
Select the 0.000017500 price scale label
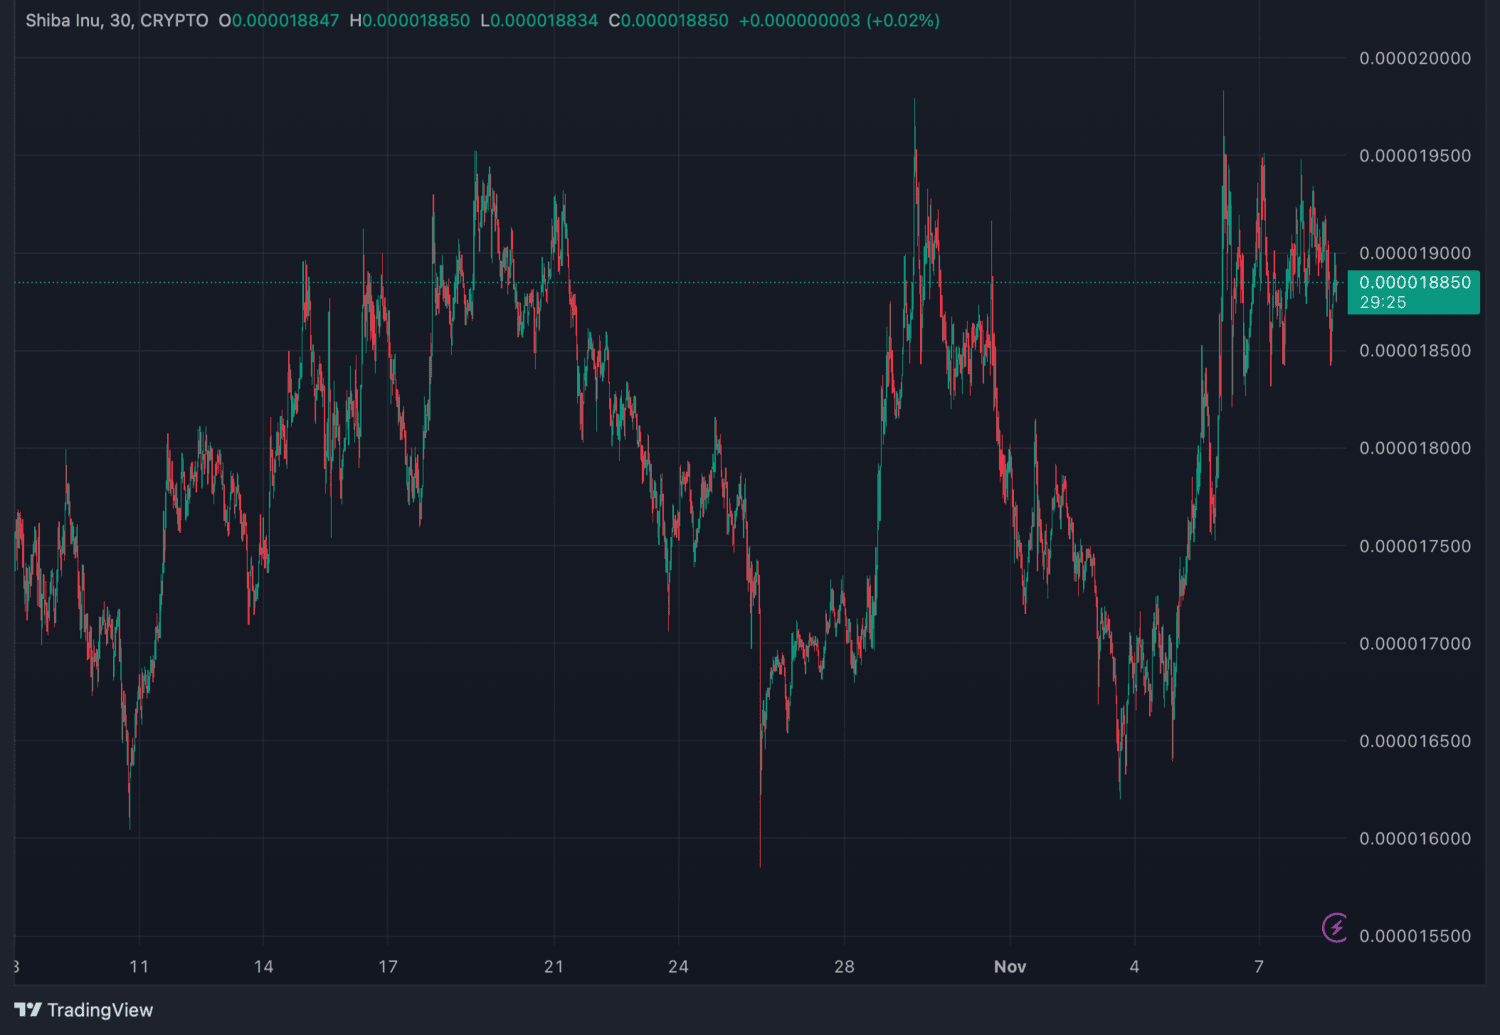coord(1414,547)
